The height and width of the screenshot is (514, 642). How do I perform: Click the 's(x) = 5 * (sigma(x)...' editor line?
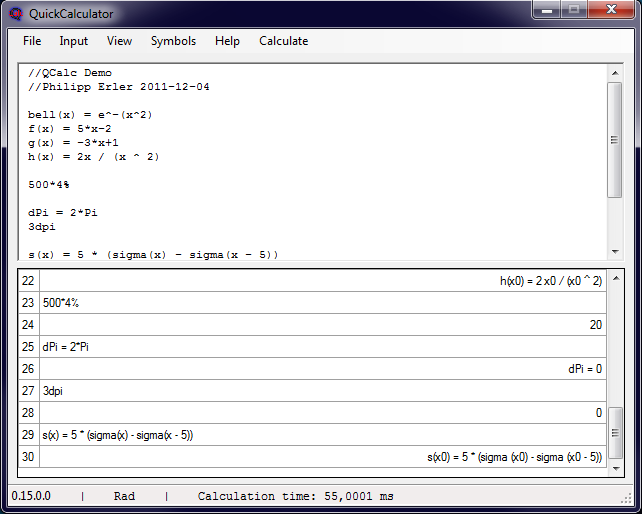pyautogui.click(x=153, y=255)
